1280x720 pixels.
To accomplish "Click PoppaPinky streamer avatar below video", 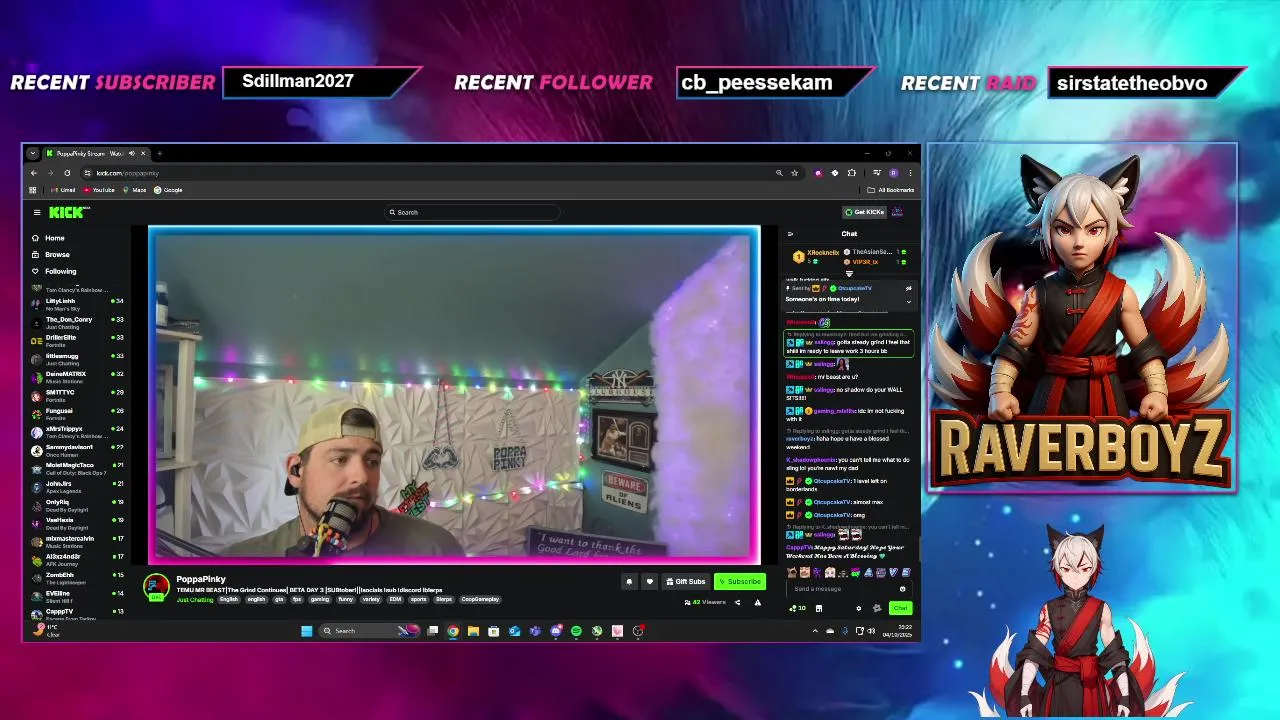I will click(x=156, y=588).
